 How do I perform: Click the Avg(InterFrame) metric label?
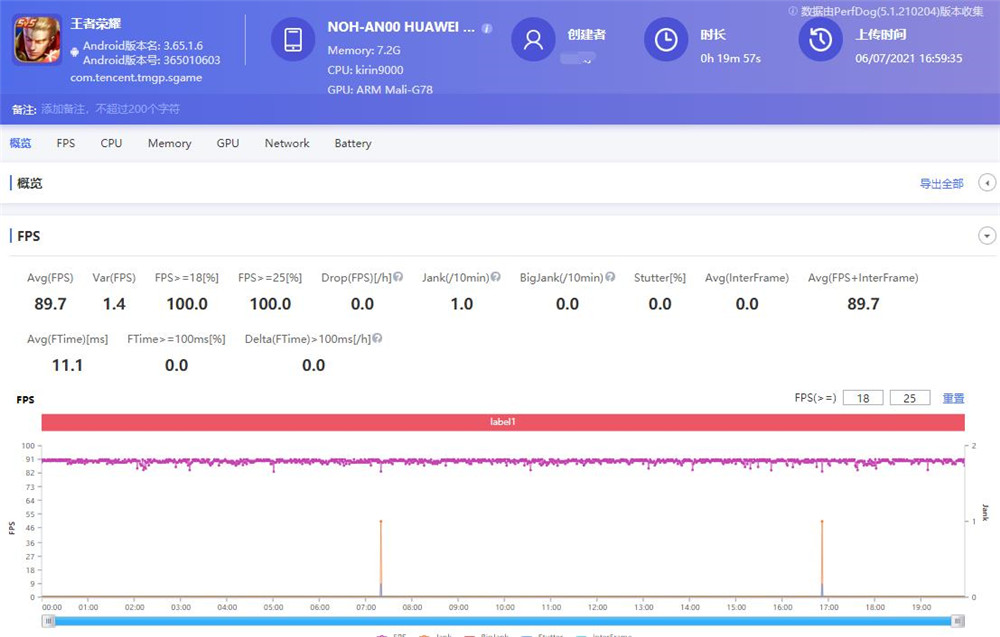point(747,278)
